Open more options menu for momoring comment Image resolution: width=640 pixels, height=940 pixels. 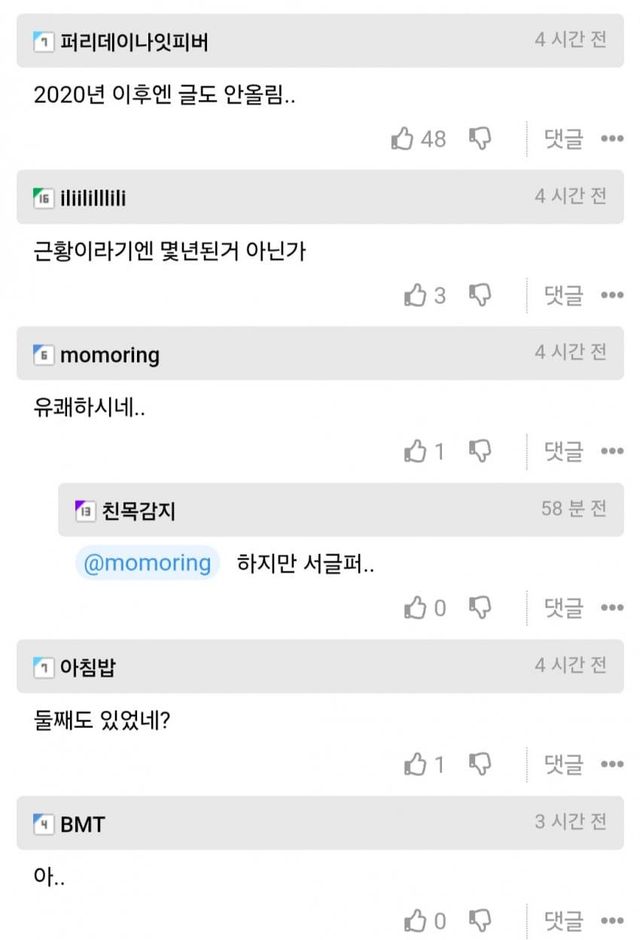[x=612, y=452]
